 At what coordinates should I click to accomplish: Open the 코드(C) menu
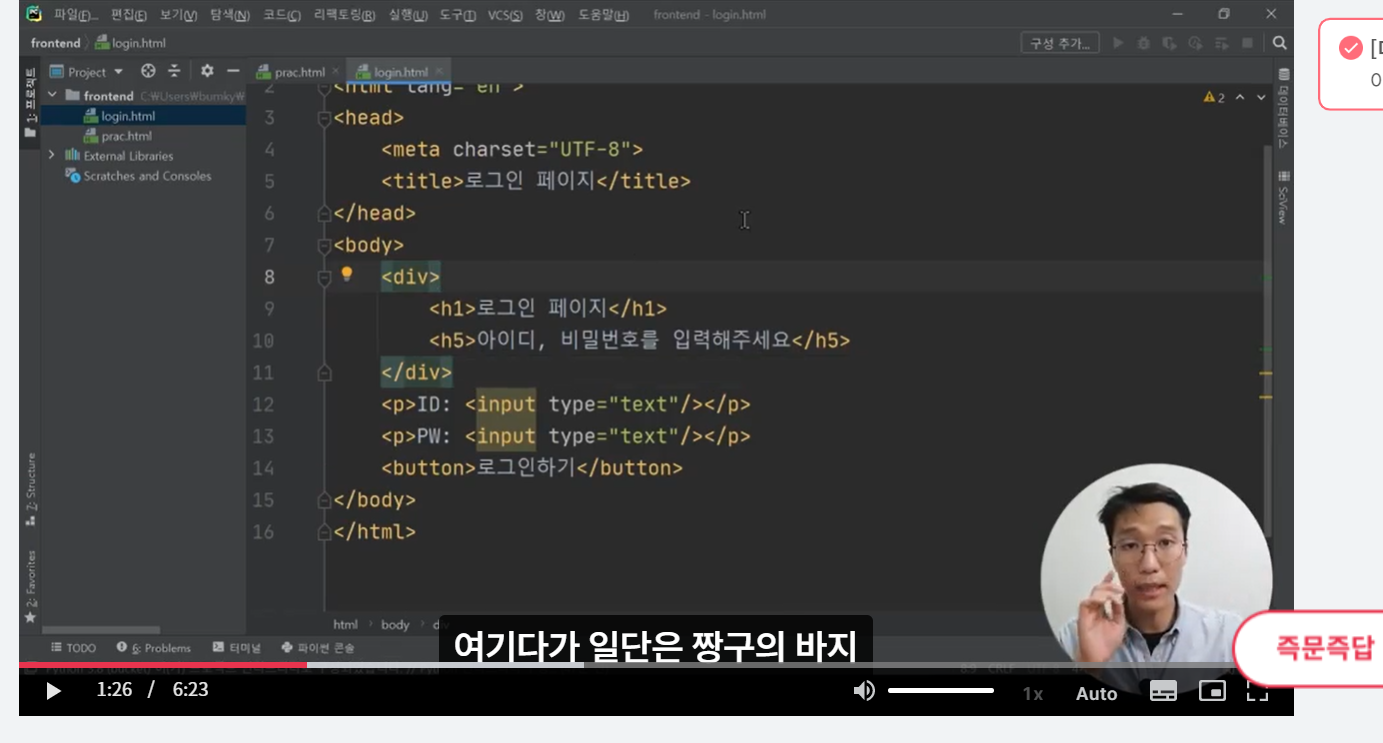(x=282, y=15)
